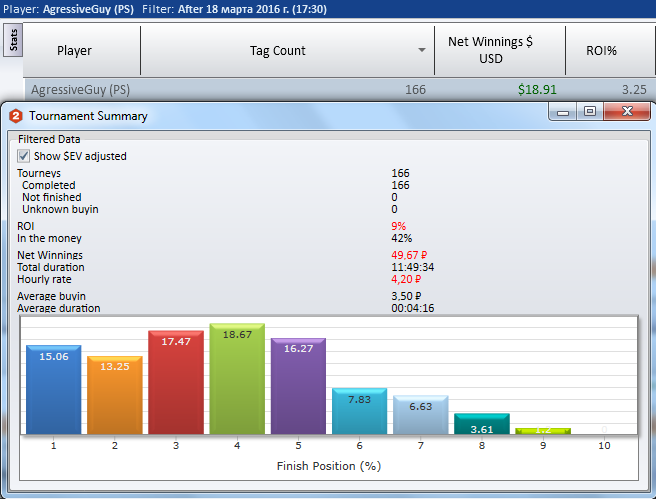Click the Tag Count sort arrow
The height and width of the screenshot is (499, 656).
coord(422,50)
